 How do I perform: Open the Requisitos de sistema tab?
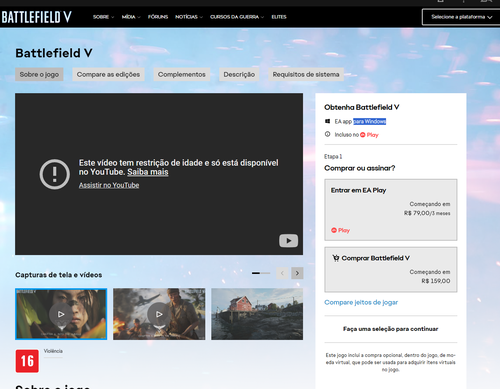pos(306,74)
